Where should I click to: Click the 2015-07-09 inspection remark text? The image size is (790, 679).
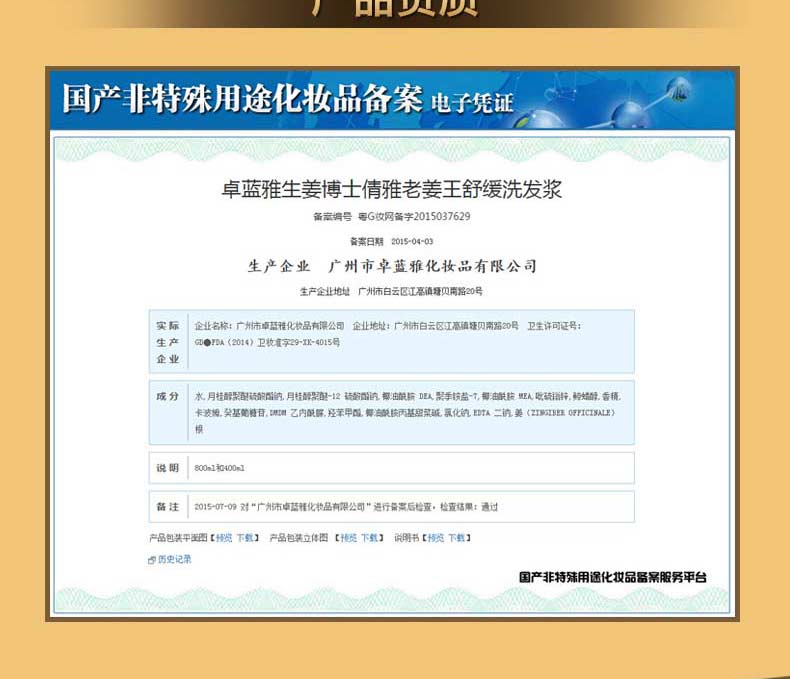coord(346,507)
